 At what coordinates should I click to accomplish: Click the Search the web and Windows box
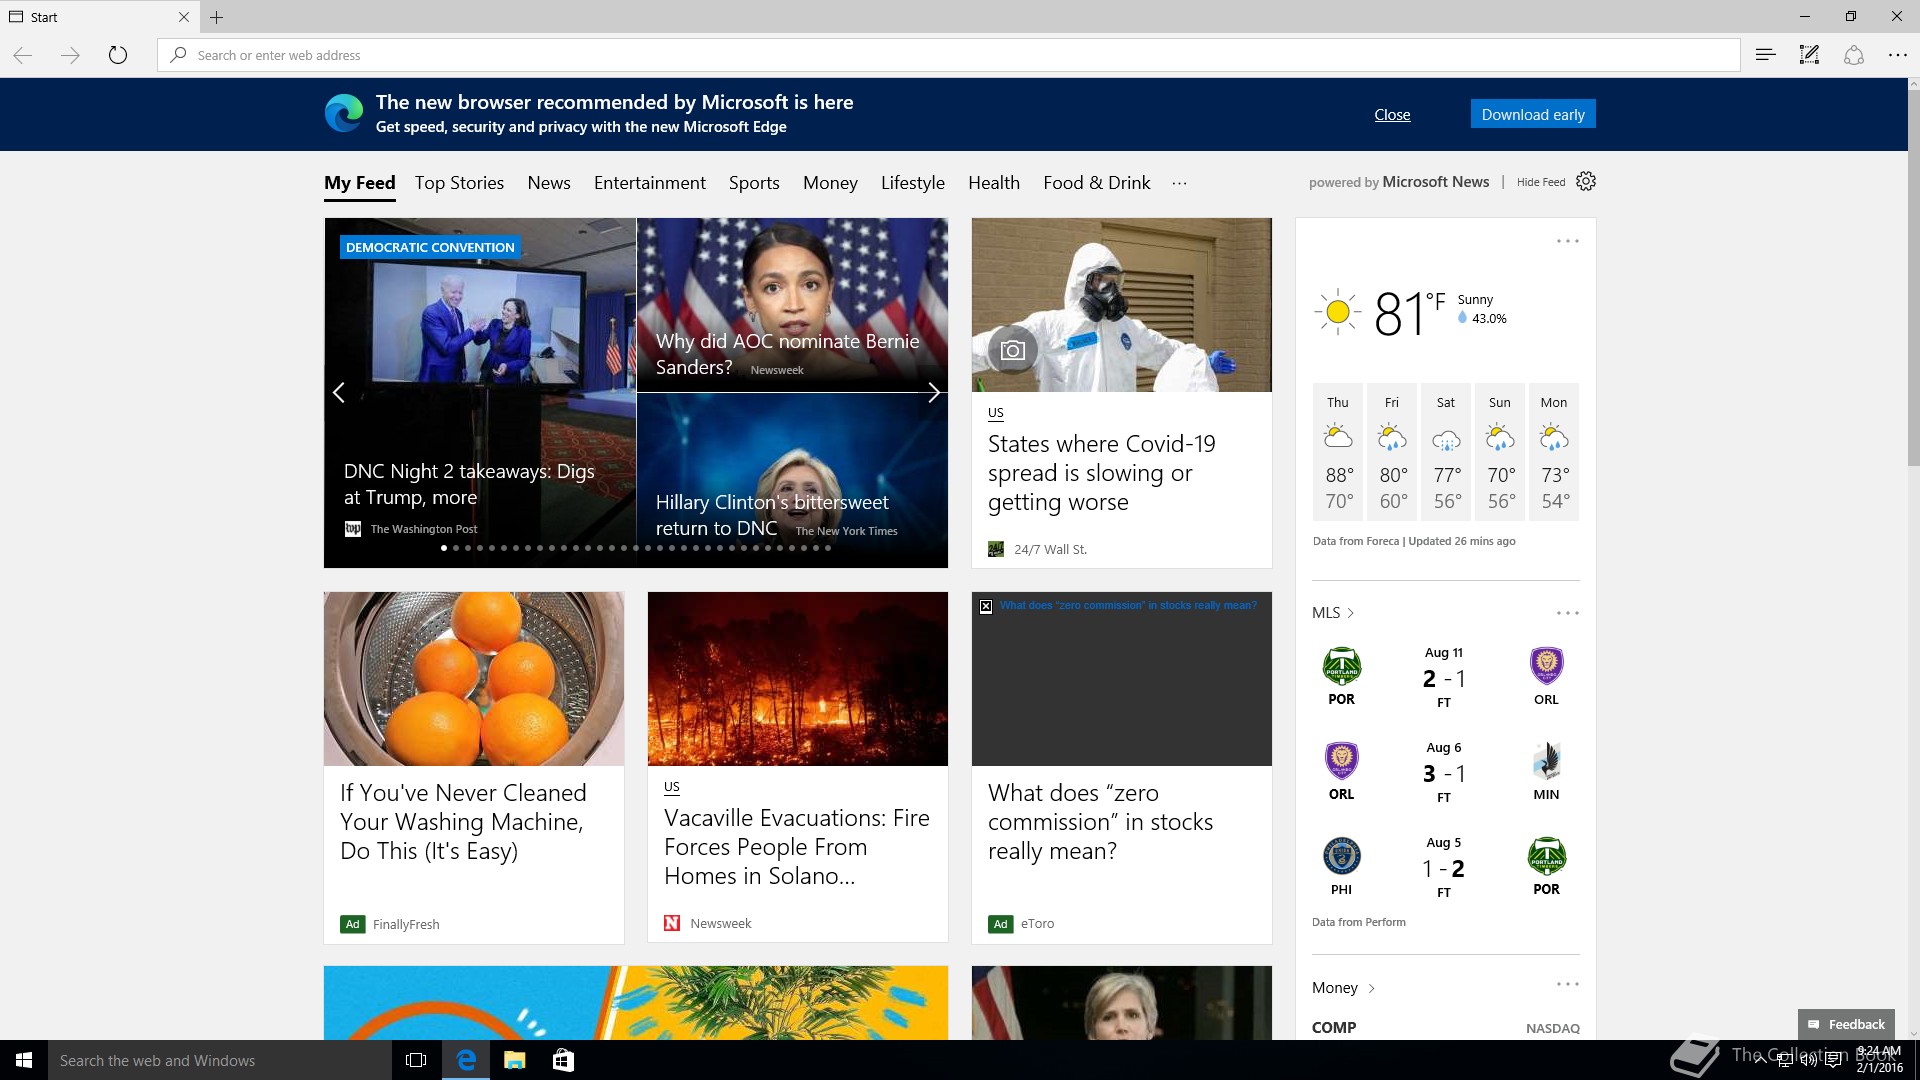coord(220,1060)
